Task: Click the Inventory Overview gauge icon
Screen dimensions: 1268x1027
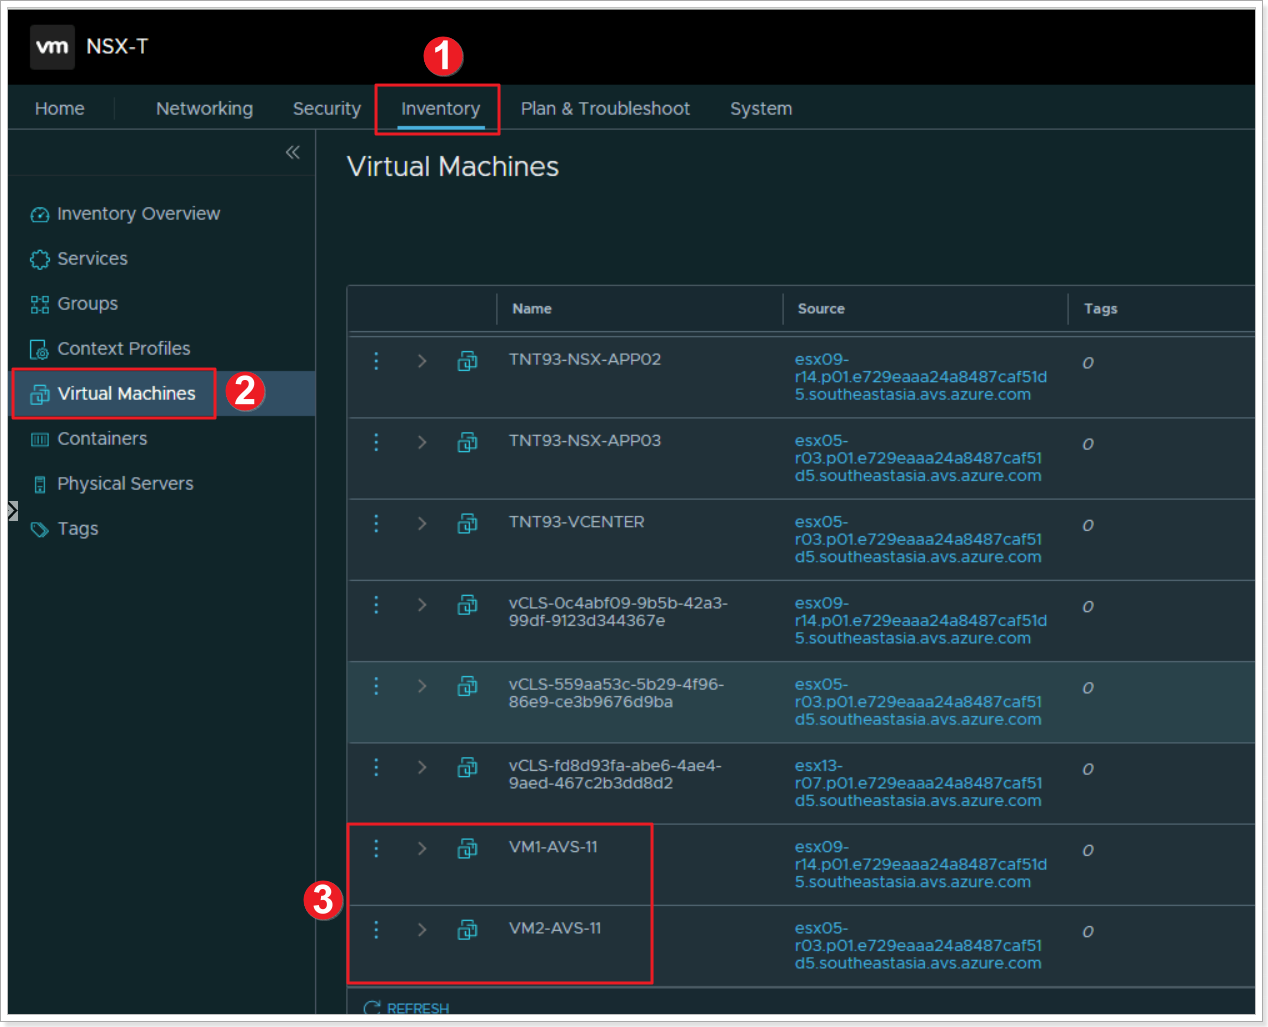Action: tap(40, 214)
